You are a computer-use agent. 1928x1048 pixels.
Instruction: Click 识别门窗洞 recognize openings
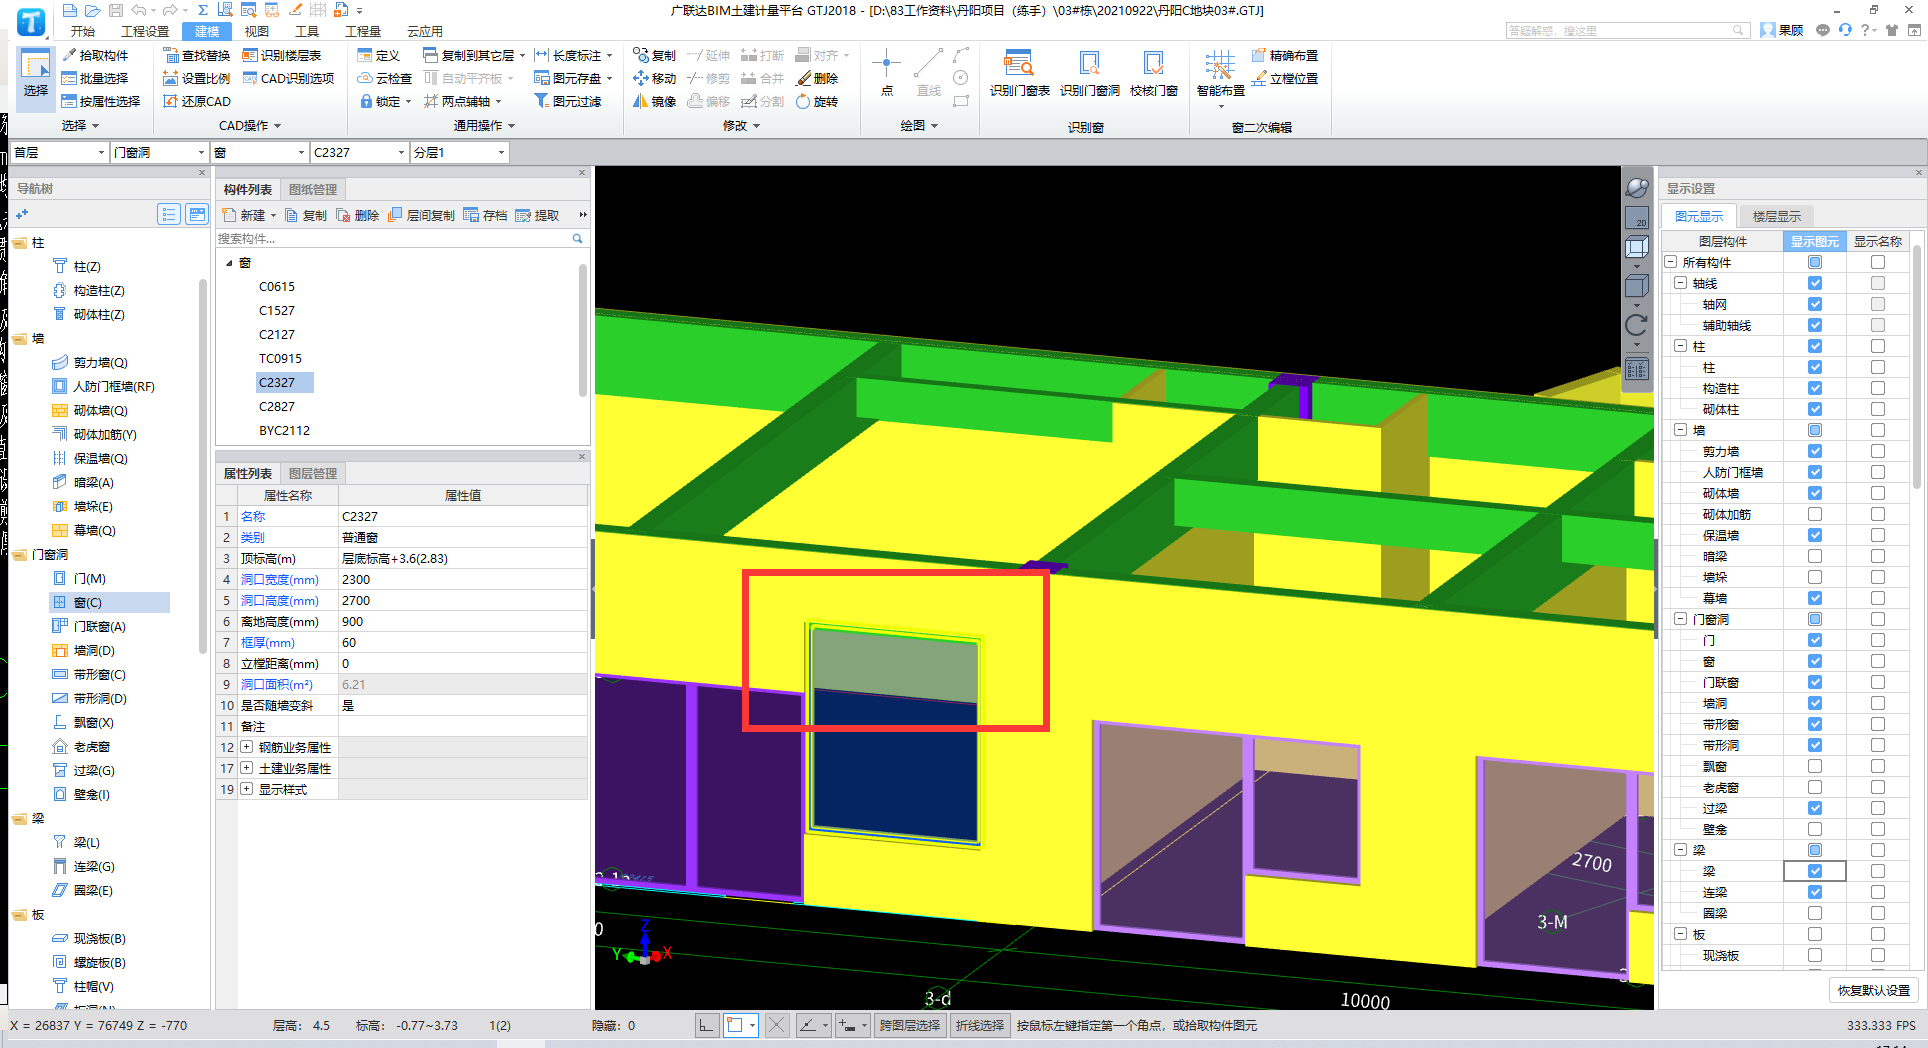1089,74
